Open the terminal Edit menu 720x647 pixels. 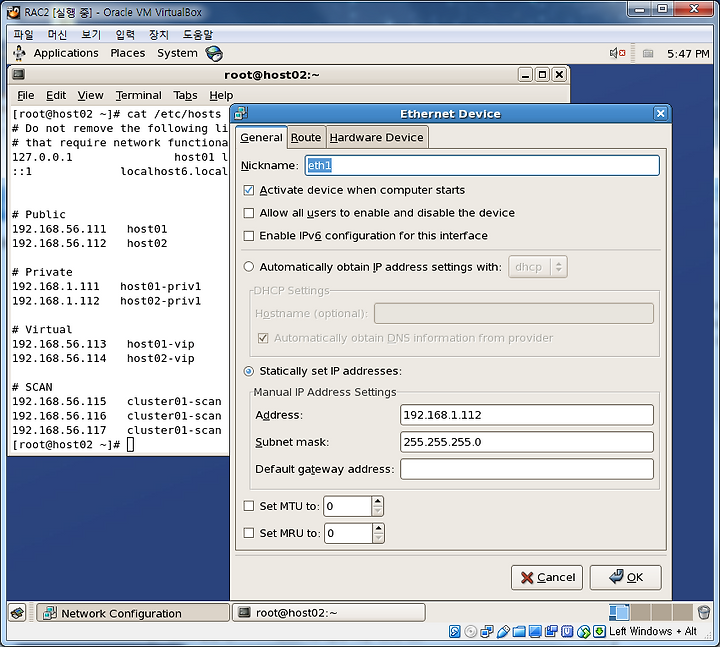coord(56,95)
